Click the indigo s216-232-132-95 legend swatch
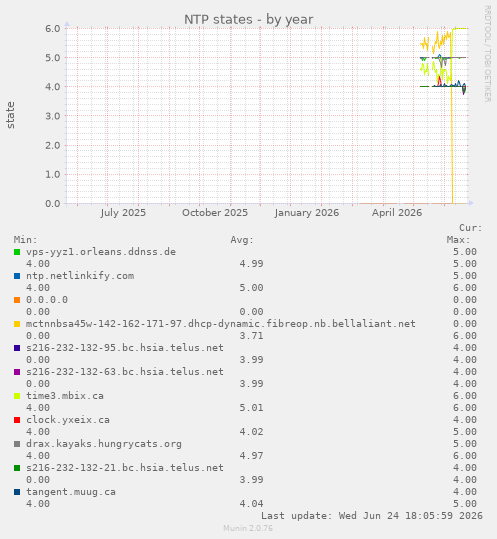The height and width of the screenshot is (539, 497). tap(17, 348)
